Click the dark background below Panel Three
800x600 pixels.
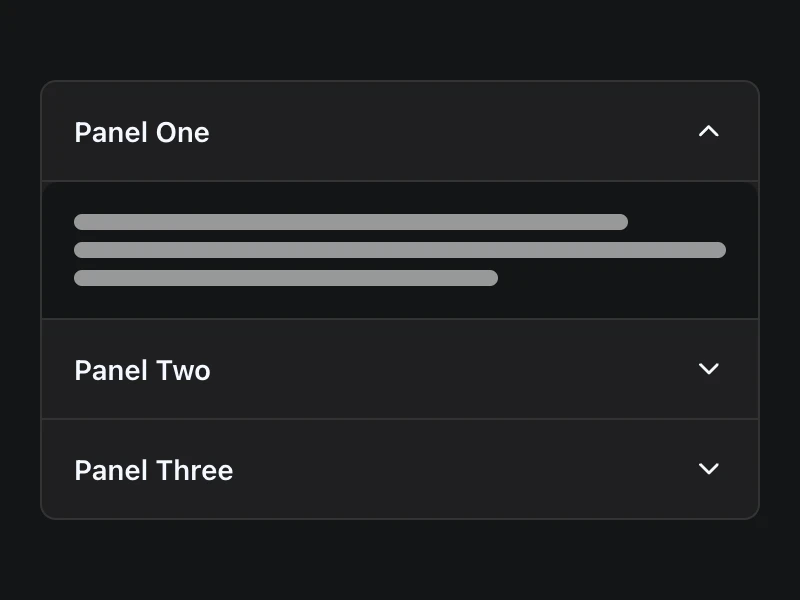[400, 560]
